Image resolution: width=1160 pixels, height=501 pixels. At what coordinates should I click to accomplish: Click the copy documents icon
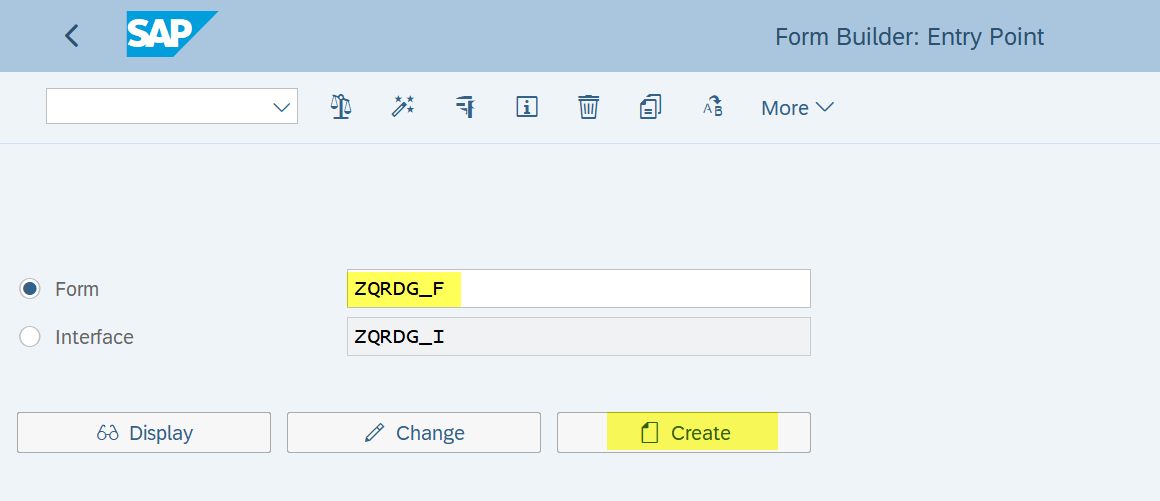click(650, 106)
